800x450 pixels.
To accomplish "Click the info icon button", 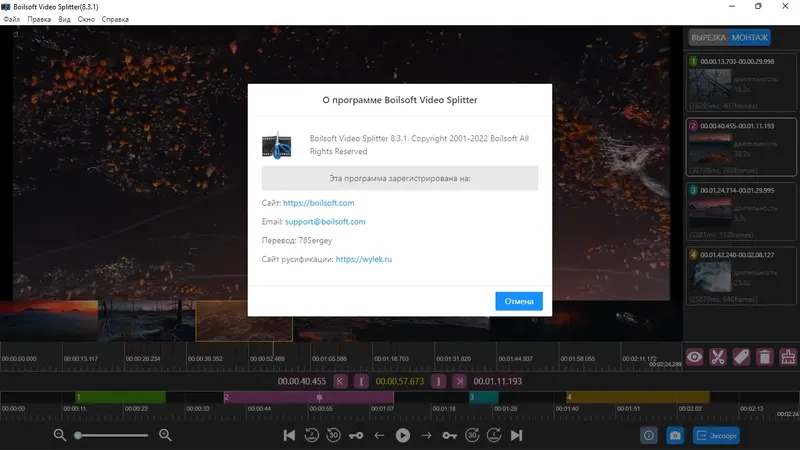I will pyautogui.click(x=648, y=436).
